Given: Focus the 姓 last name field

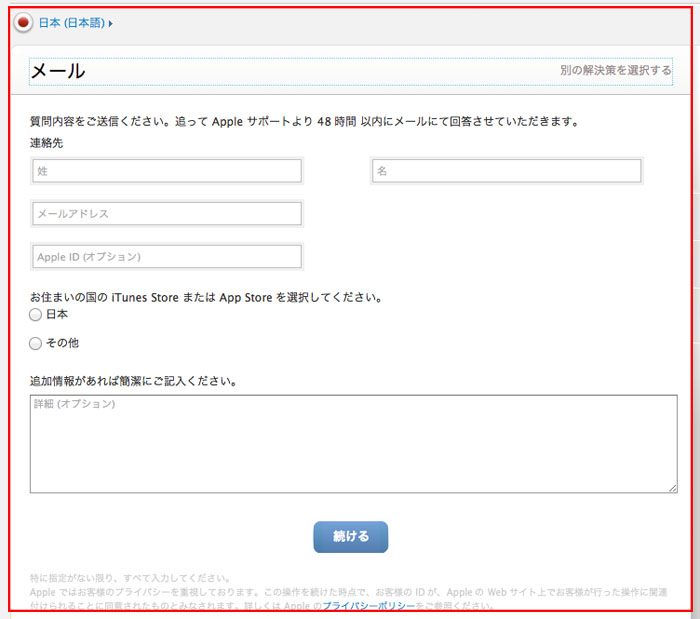Looking at the screenshot, I should (167, 171).
